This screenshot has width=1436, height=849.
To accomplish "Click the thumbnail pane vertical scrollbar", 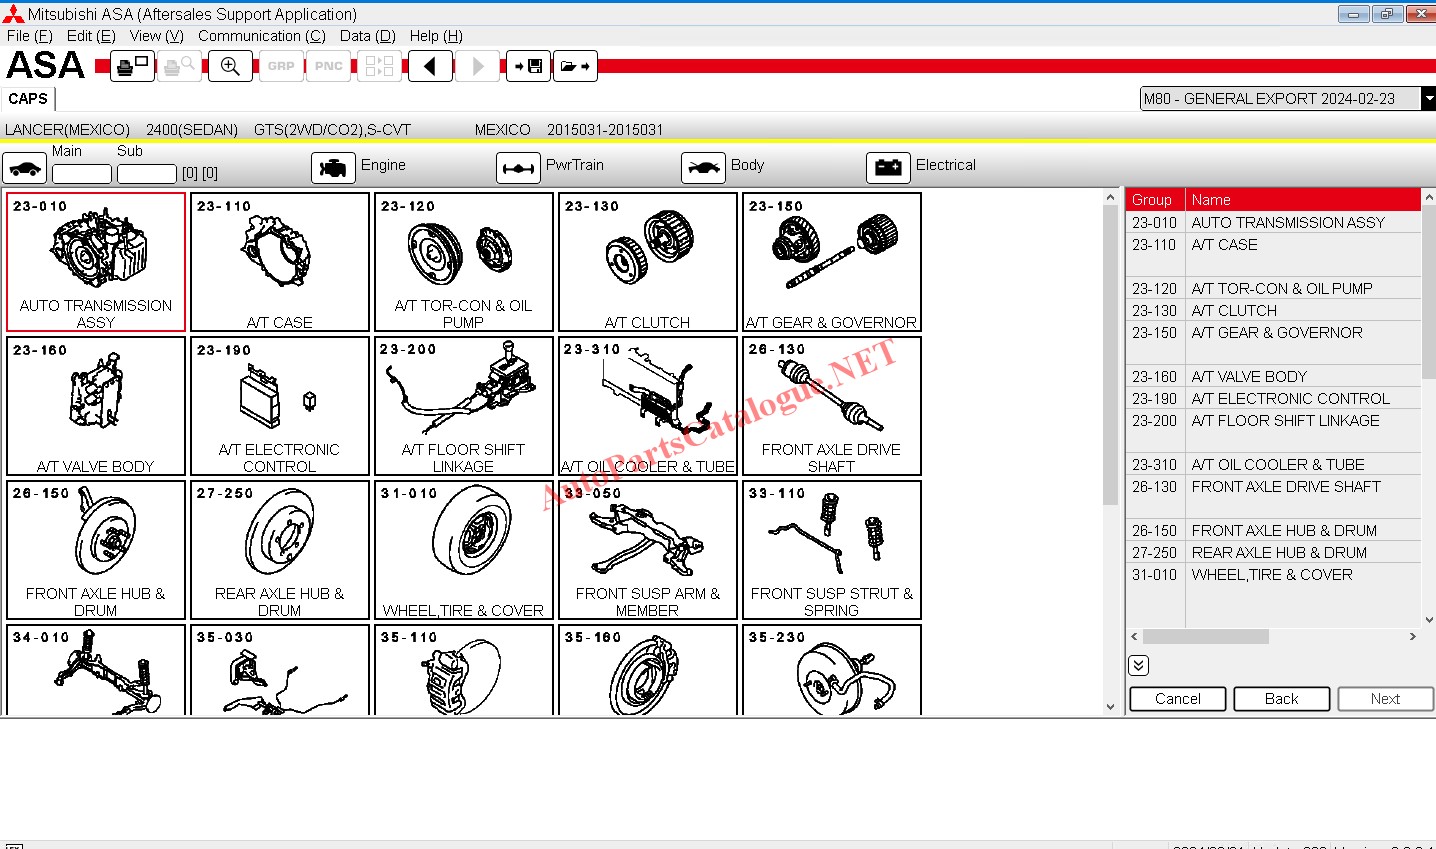I will (1110, 451).
